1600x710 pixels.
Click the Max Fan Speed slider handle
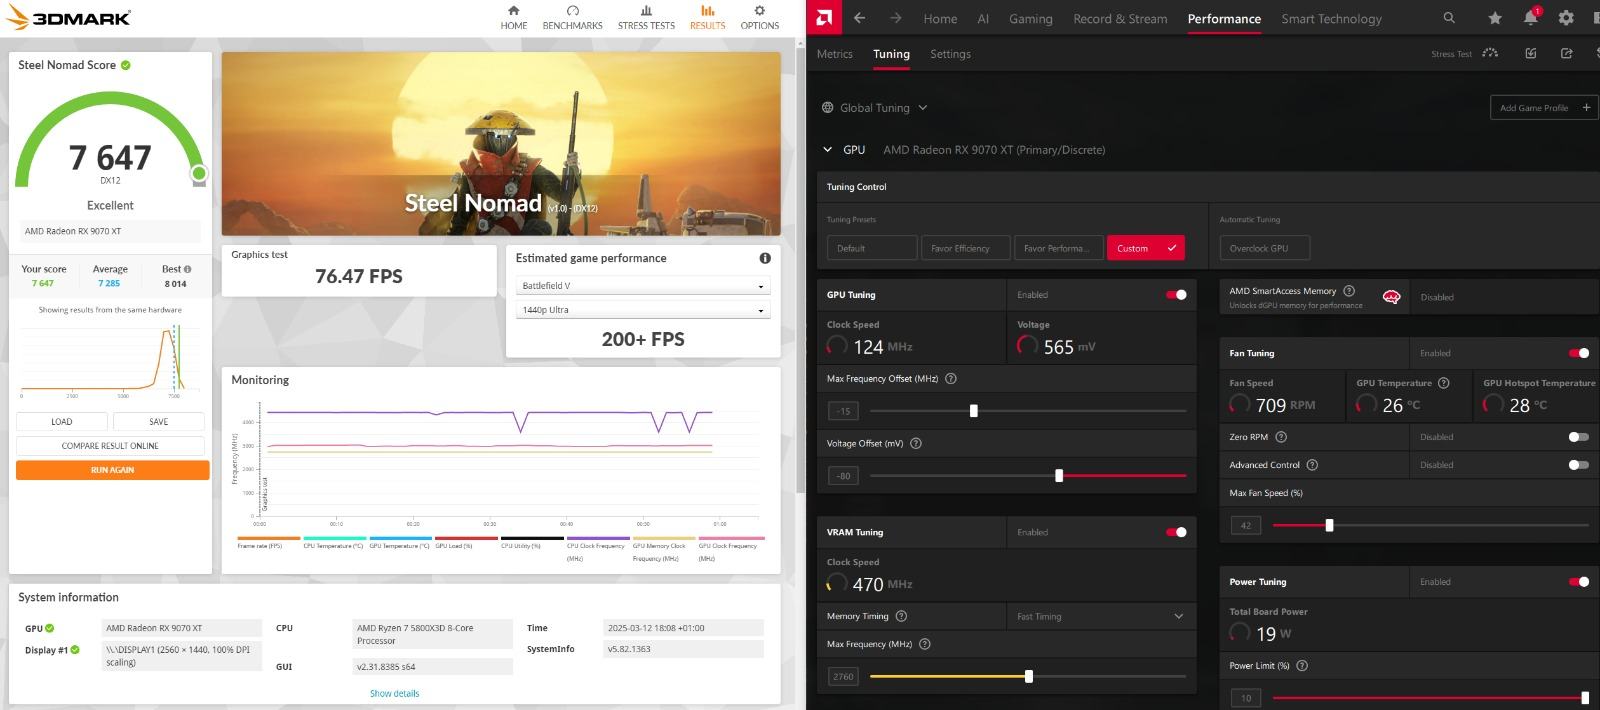coord(1329,525)
